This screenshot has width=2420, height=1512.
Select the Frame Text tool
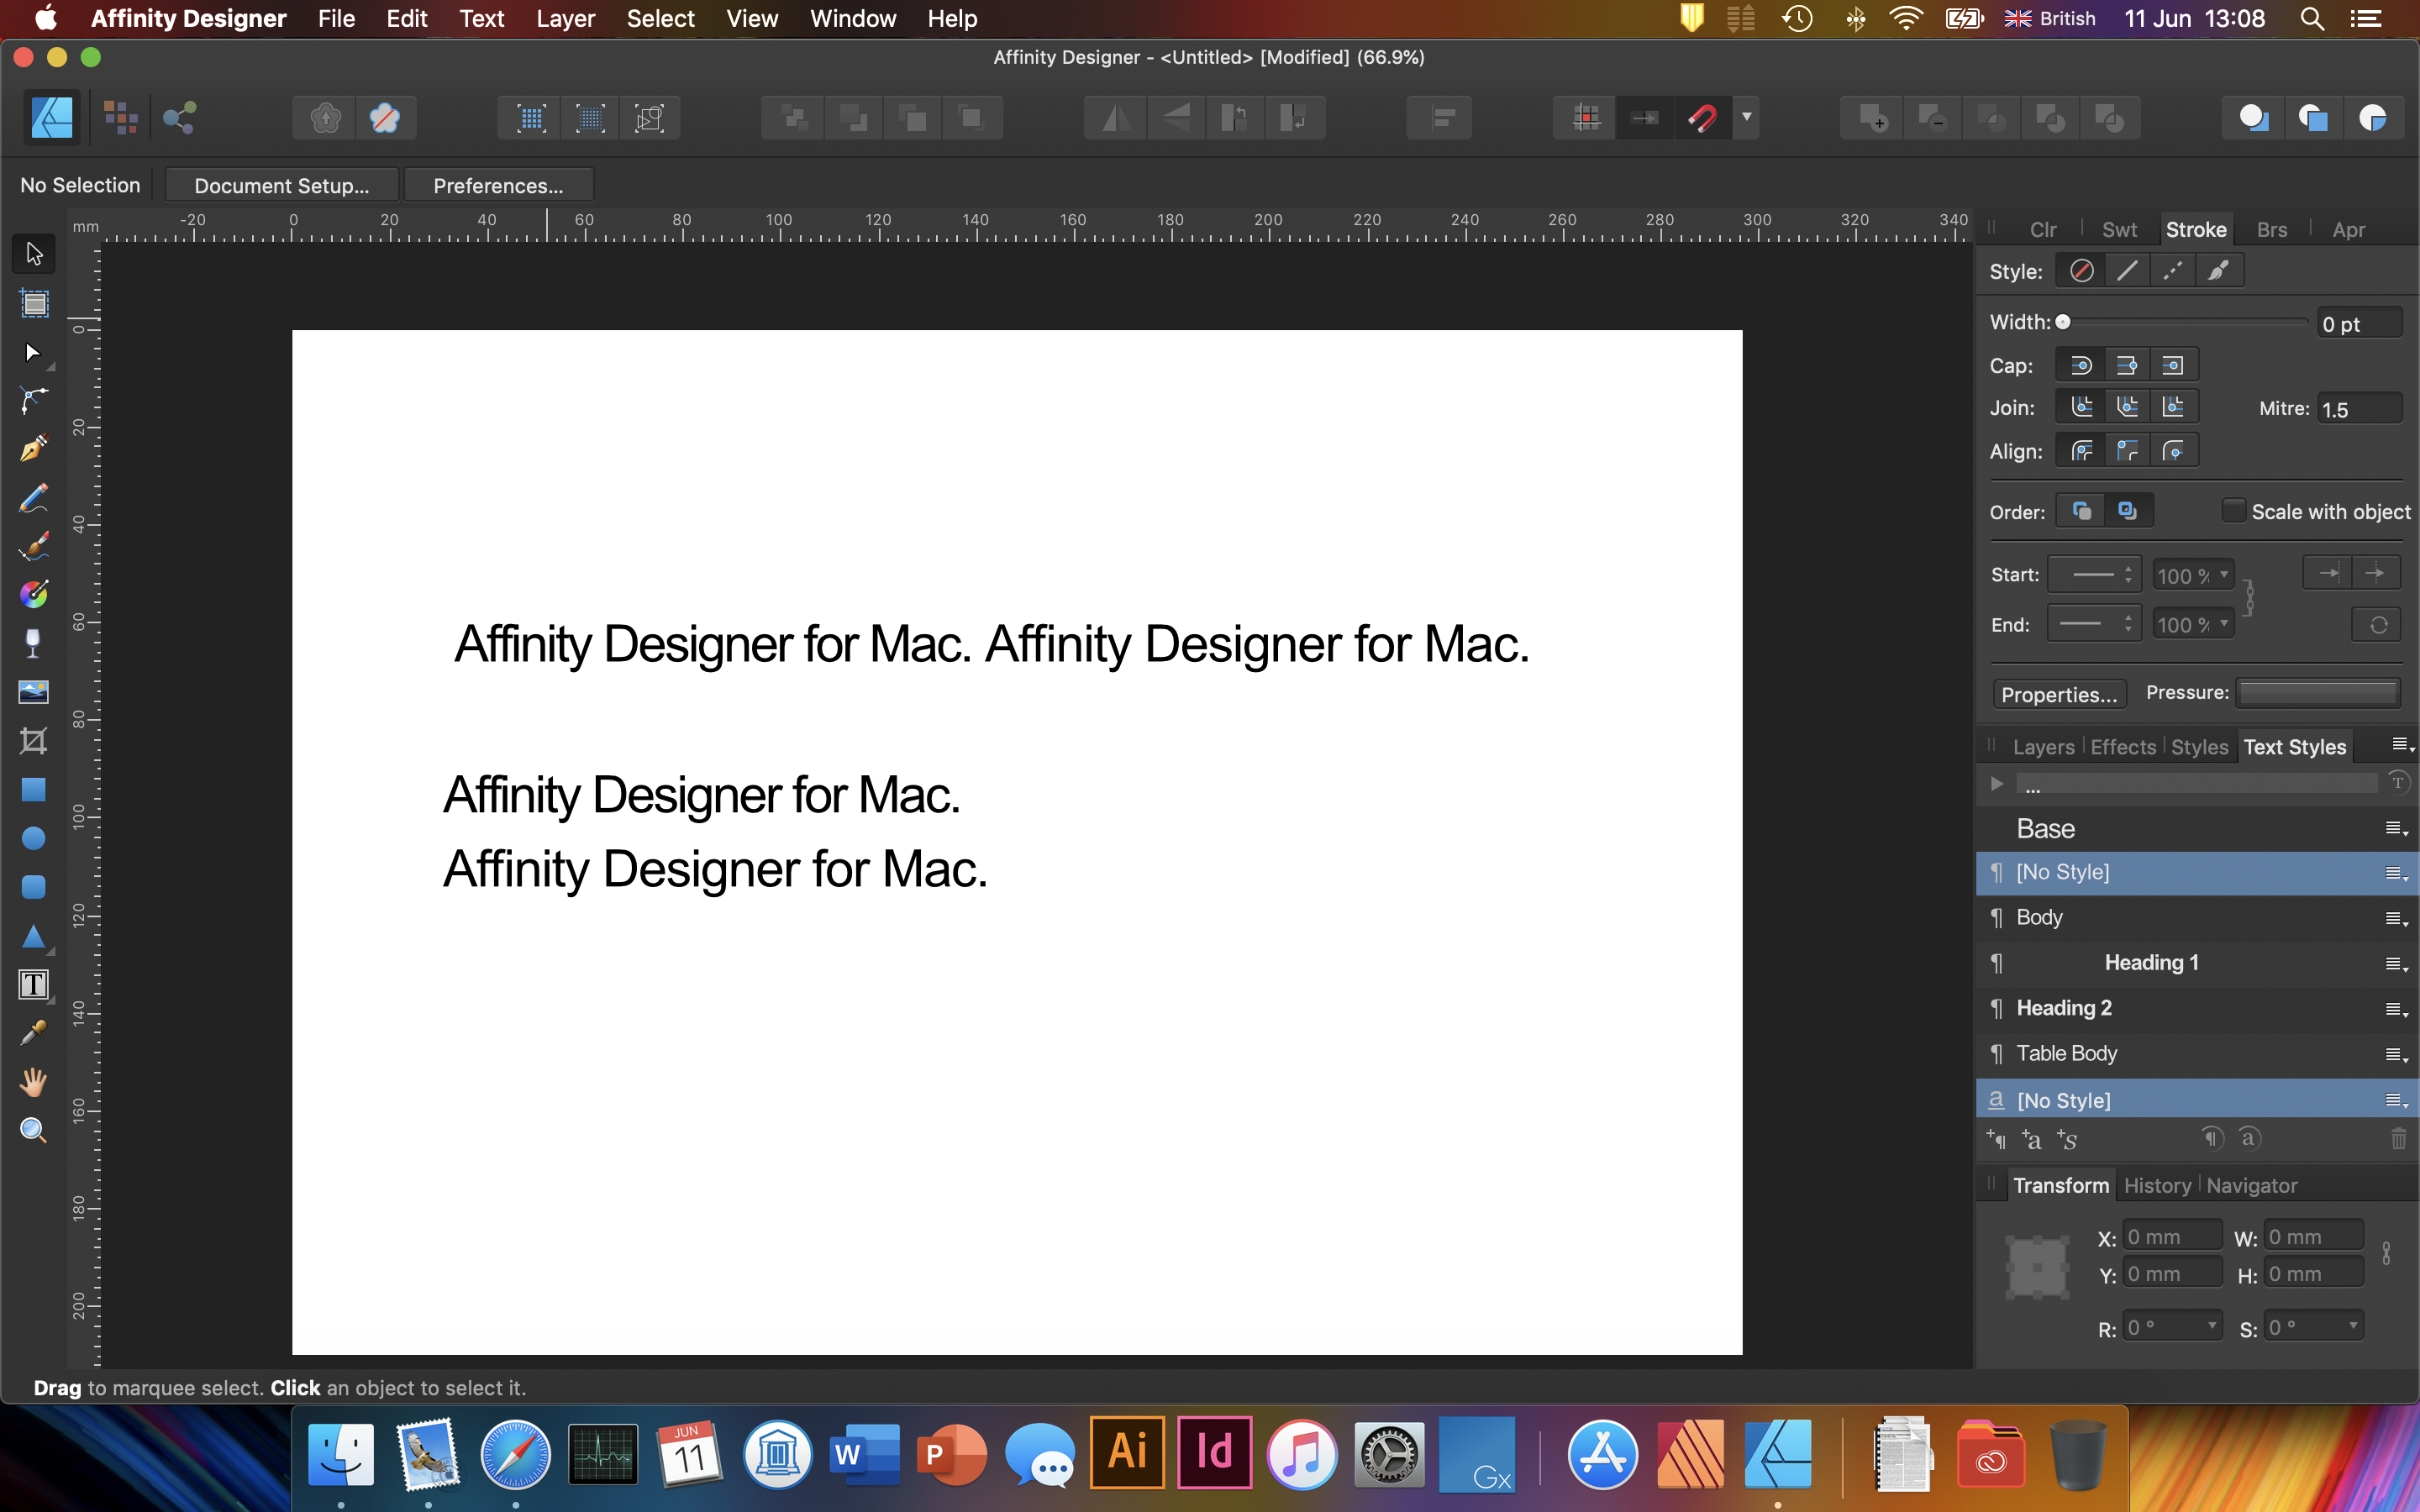click(x=34, y=985)
